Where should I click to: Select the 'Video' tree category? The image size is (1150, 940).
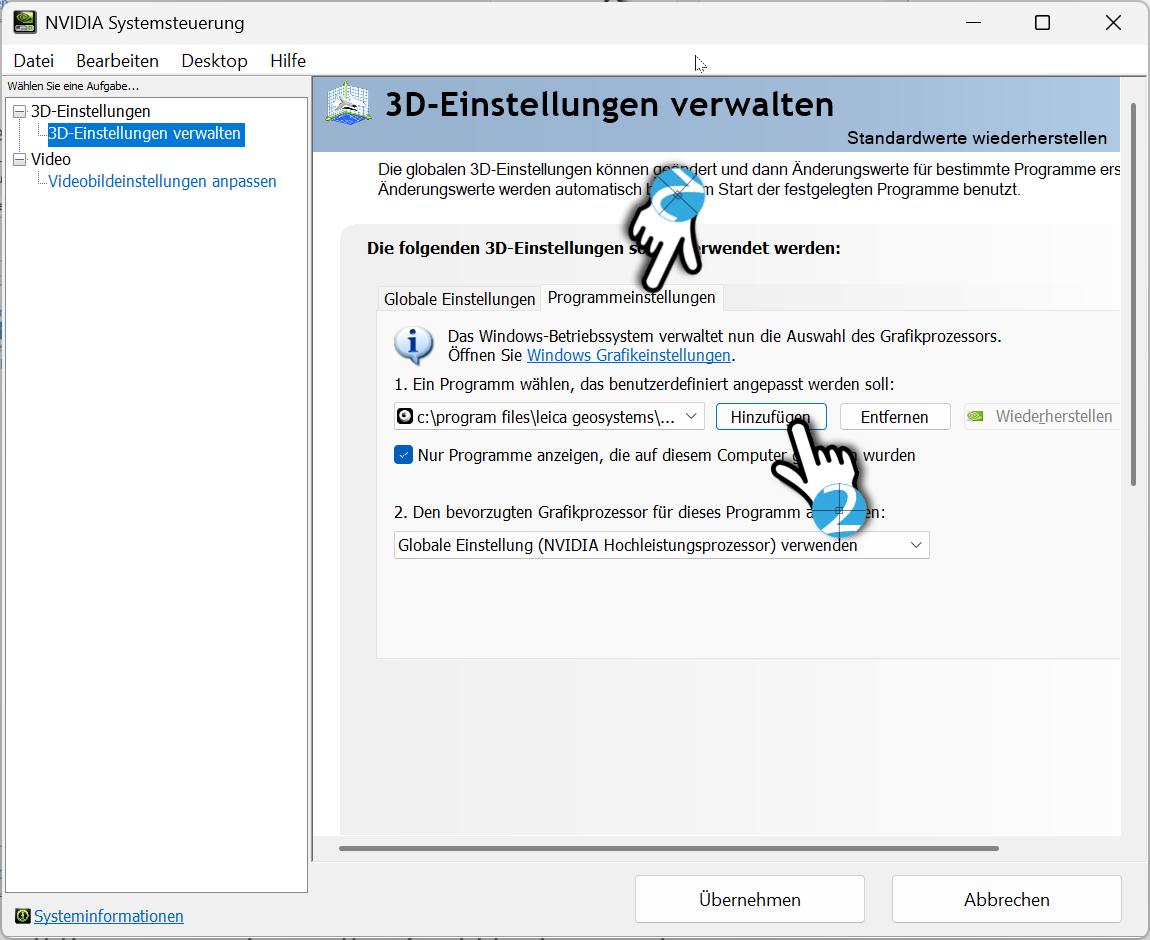coord(51,159)
